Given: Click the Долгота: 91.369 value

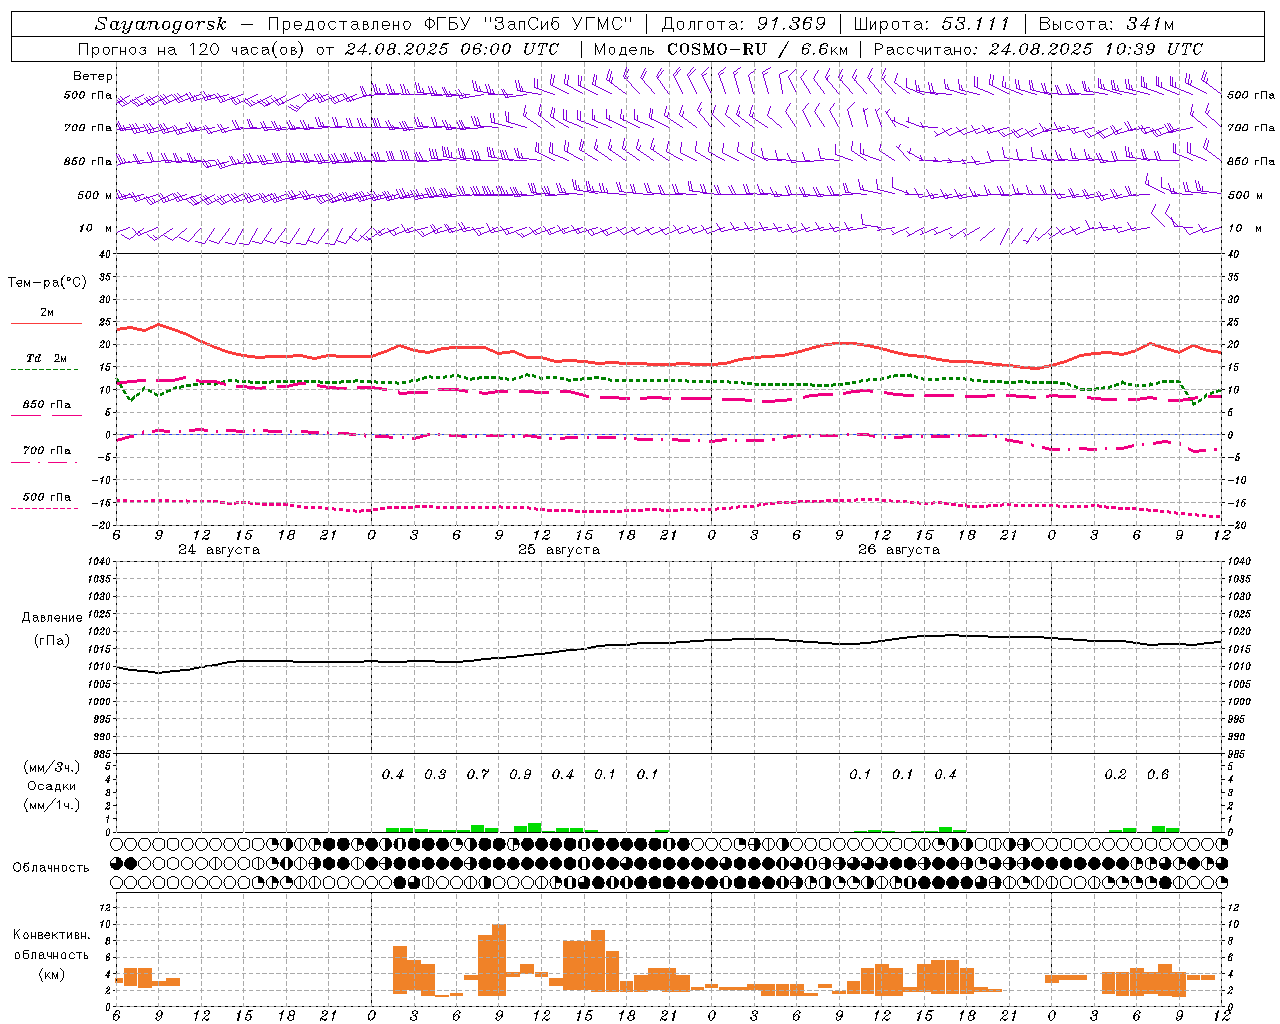Looking at the screenshot, I should [744, 24].
